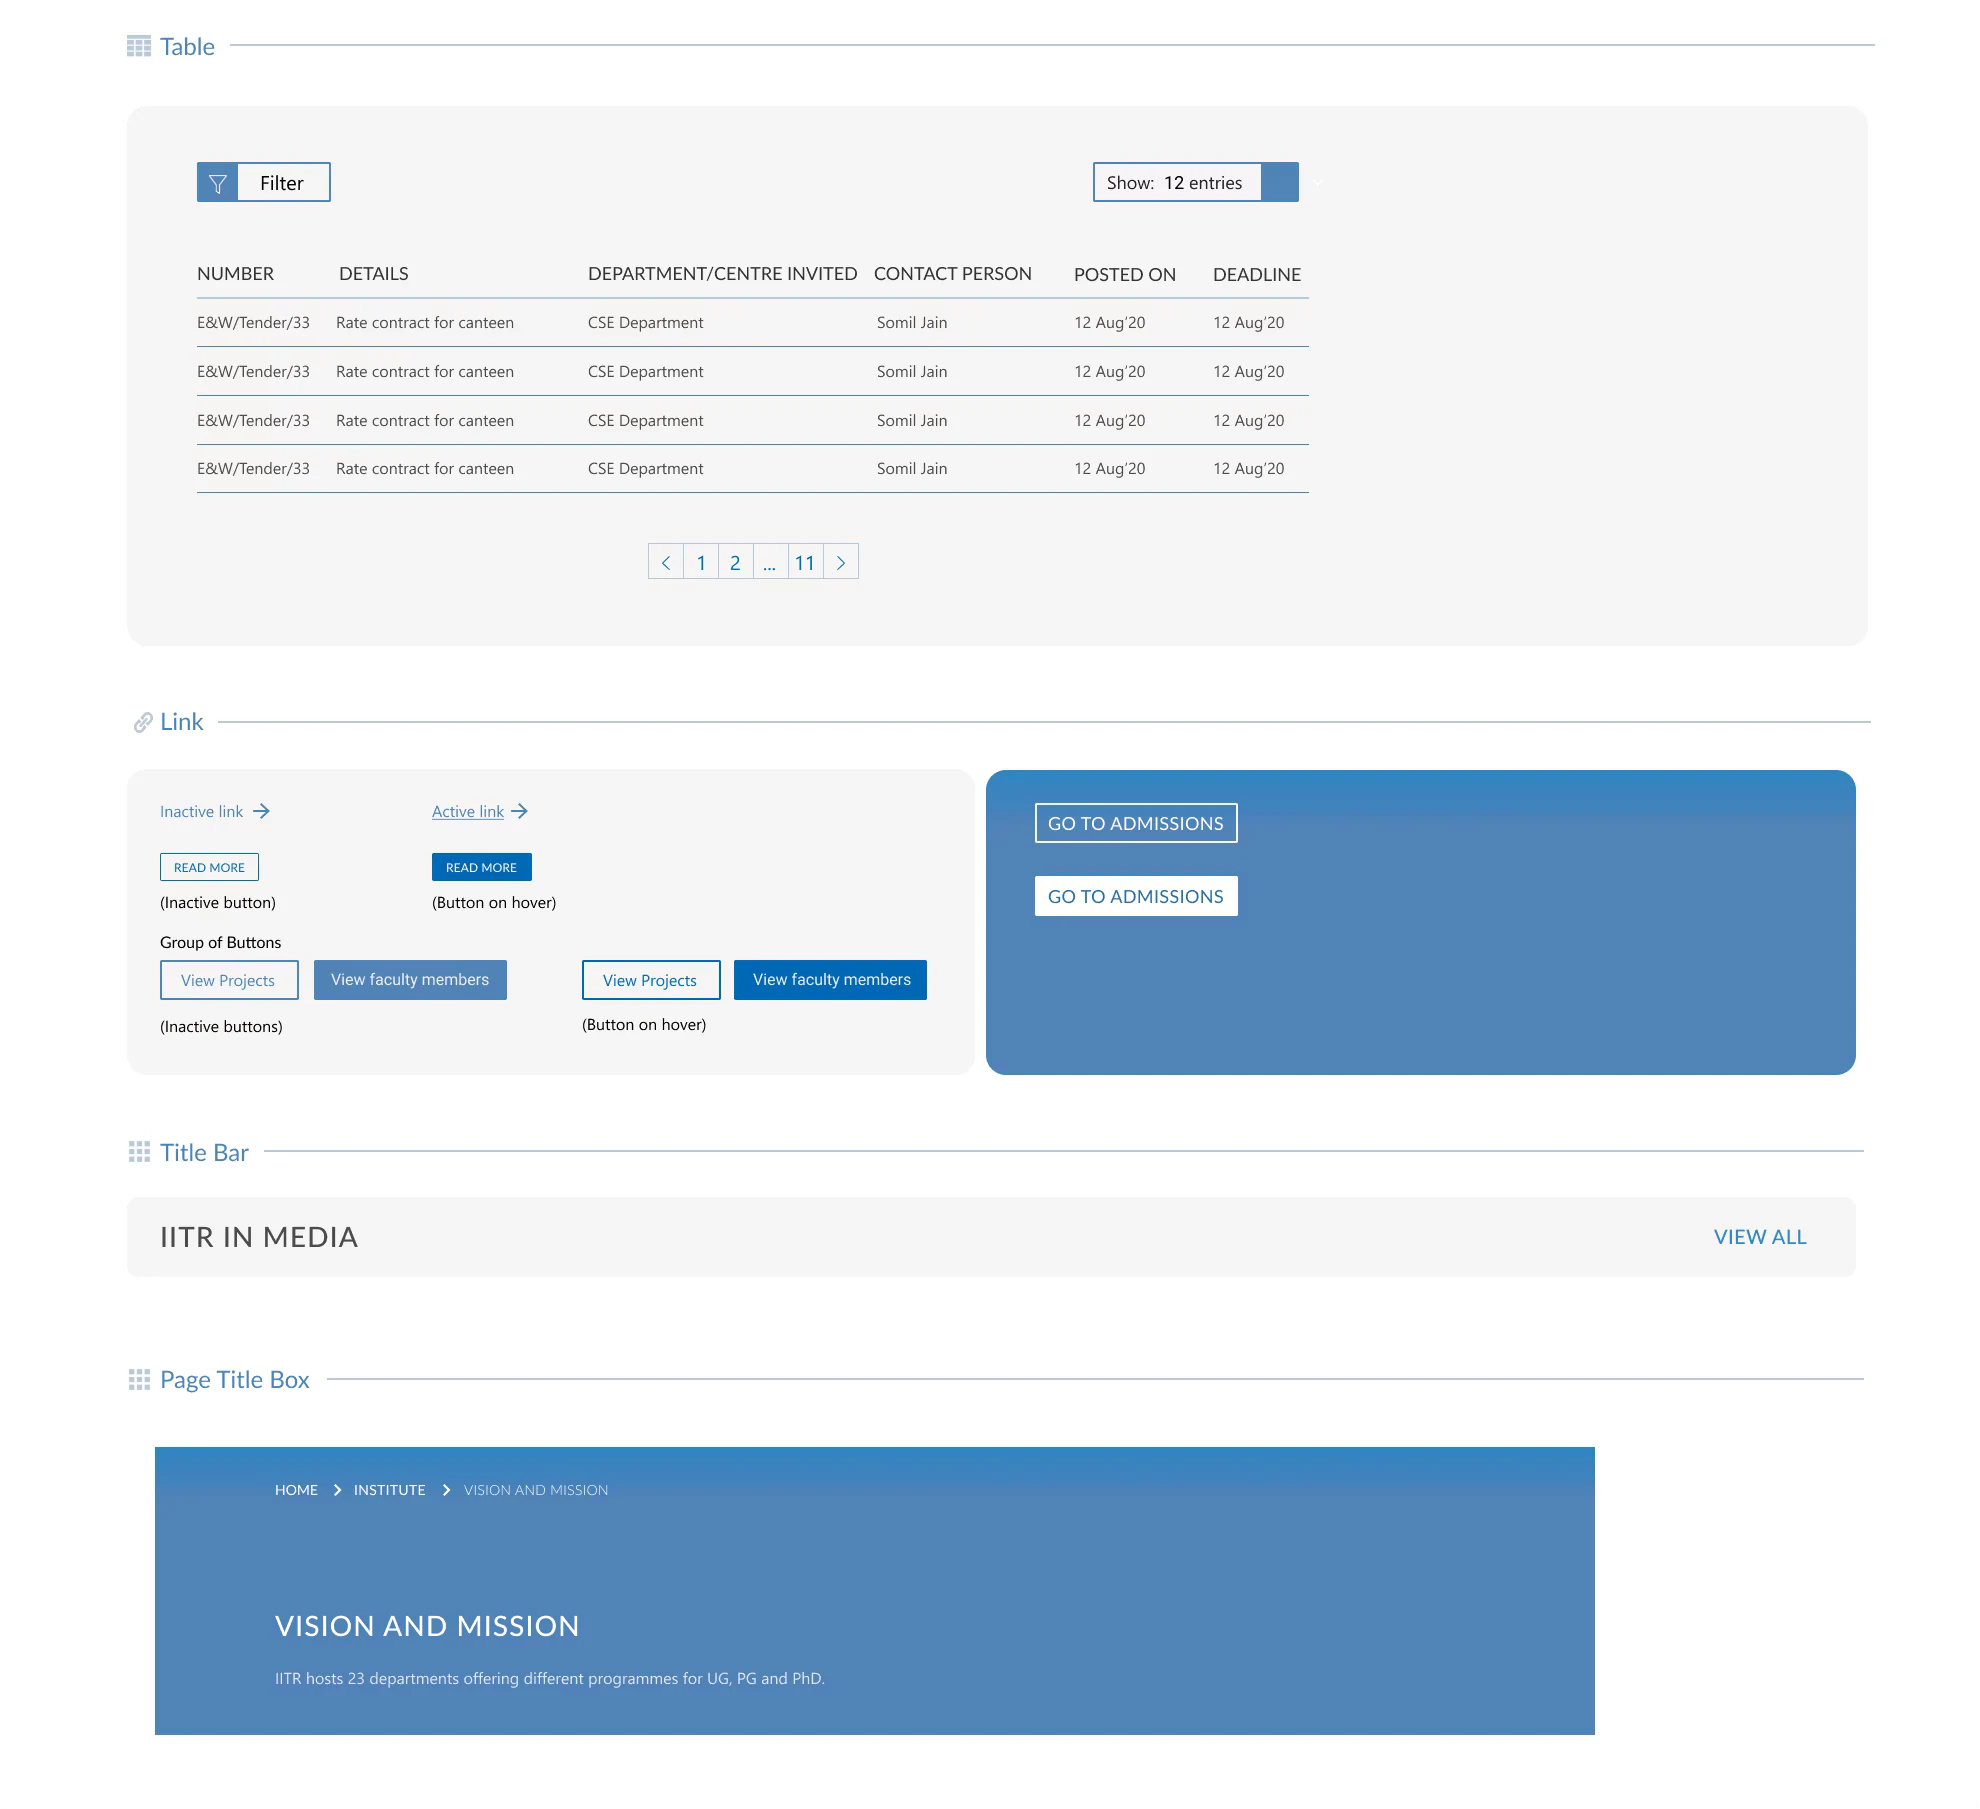Click the funnel filter icon
This screenshot has width=1980, height=1809.
217,183
